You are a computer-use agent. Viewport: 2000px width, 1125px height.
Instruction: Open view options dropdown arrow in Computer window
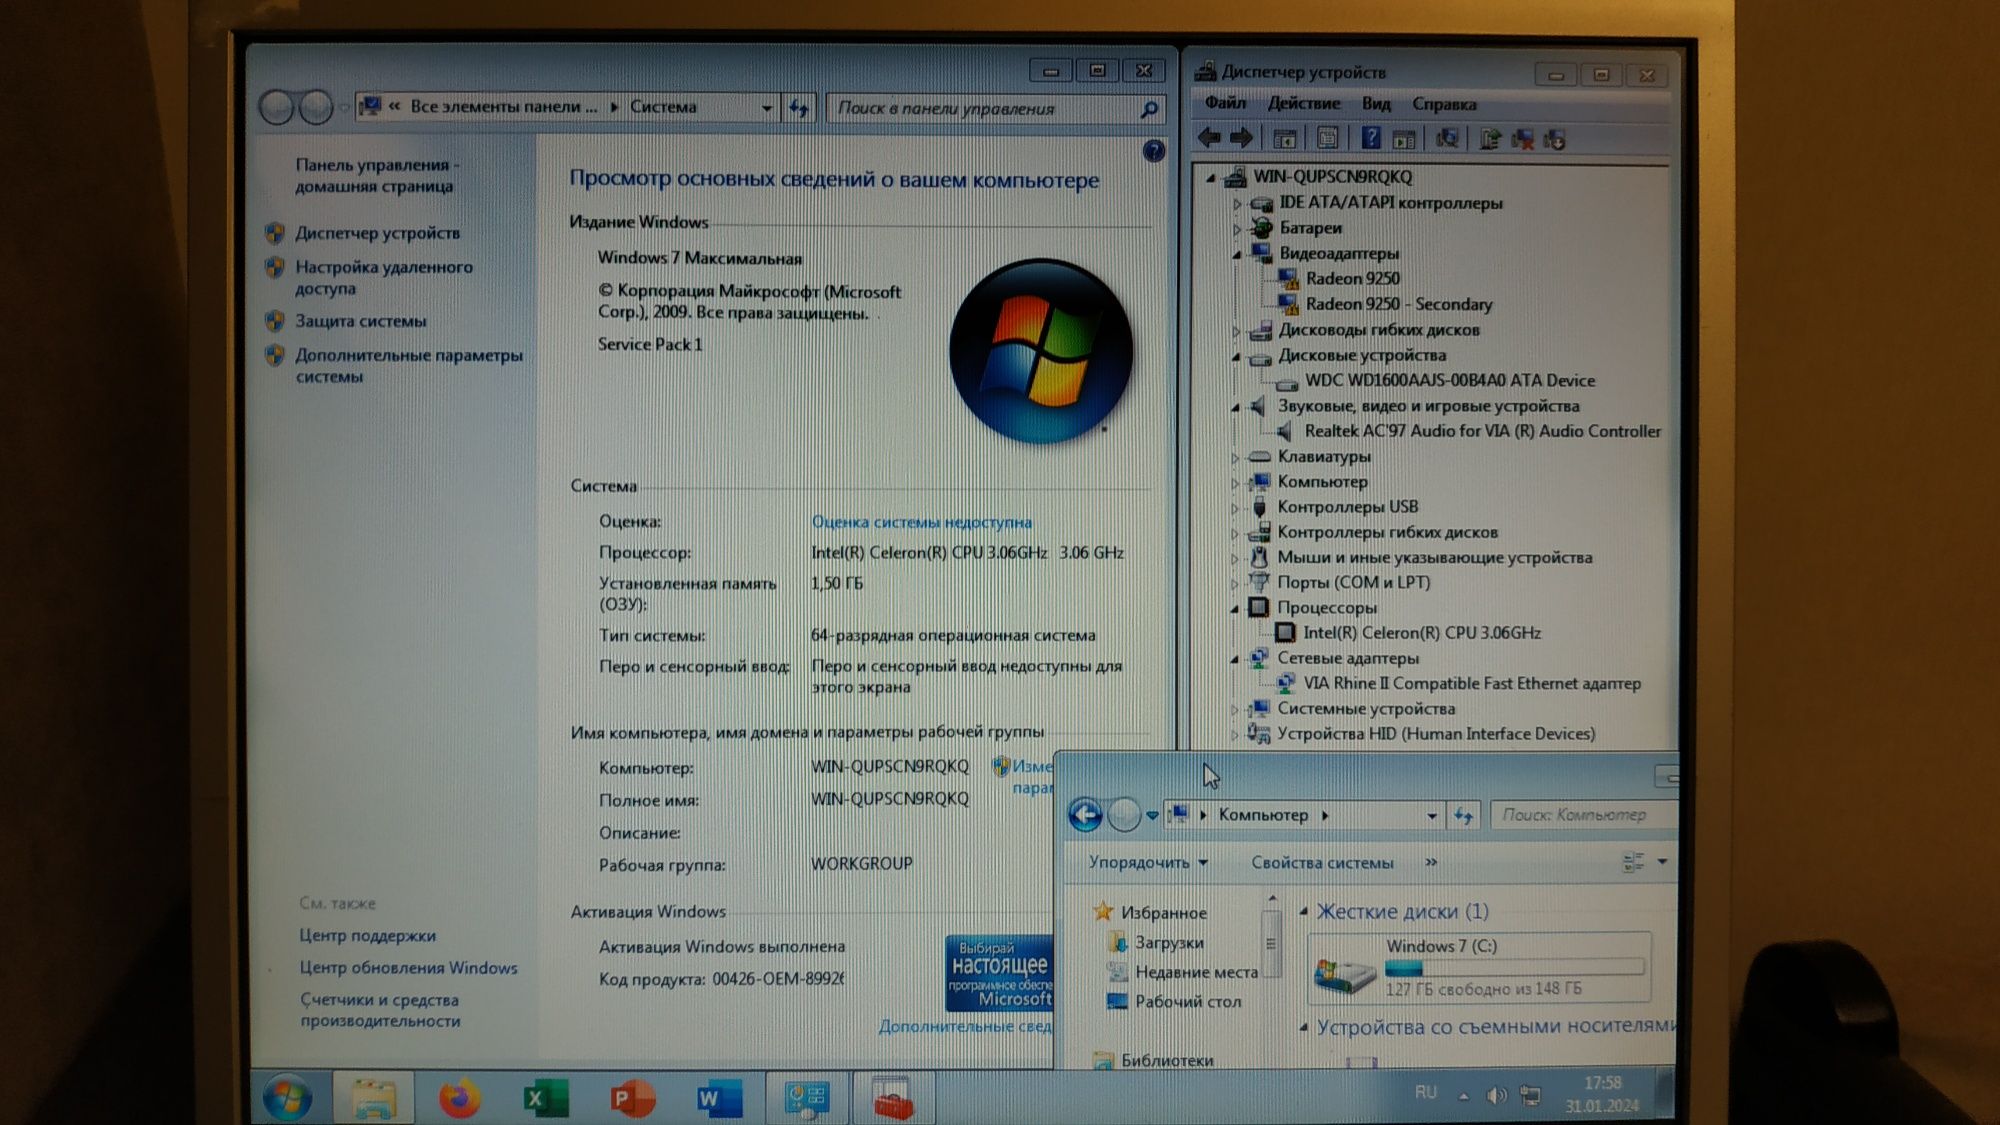[1662, 861]
